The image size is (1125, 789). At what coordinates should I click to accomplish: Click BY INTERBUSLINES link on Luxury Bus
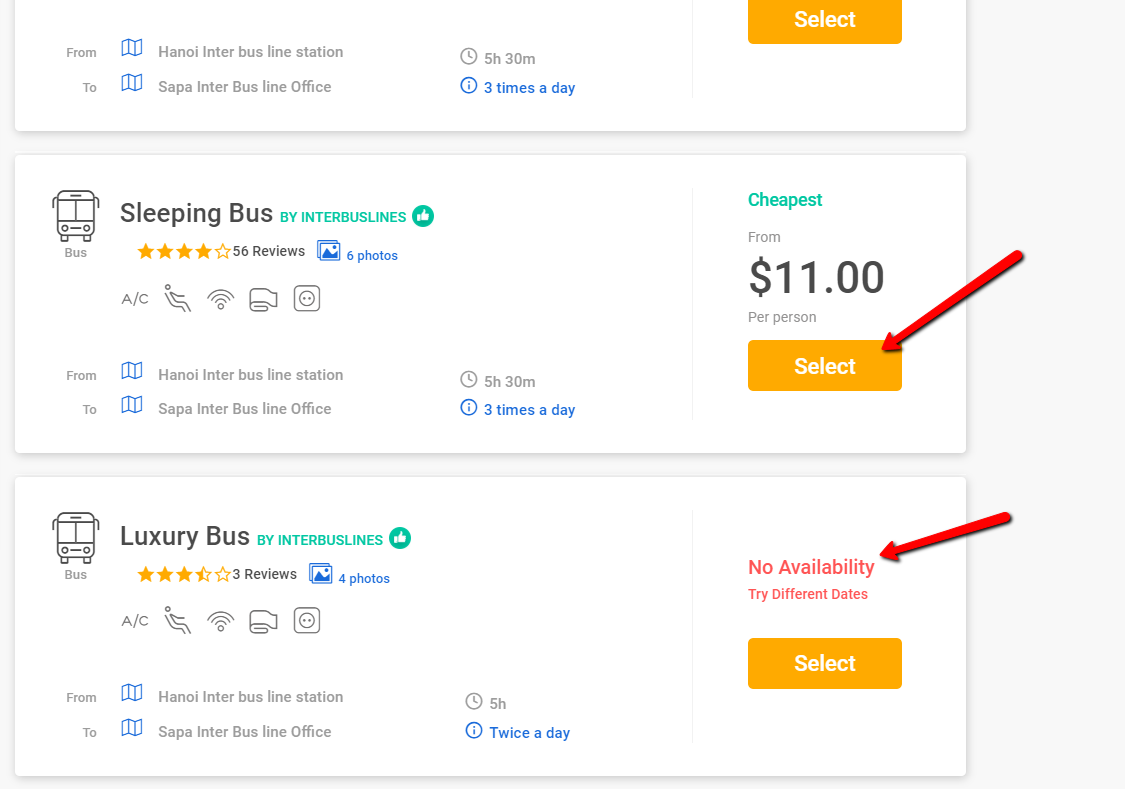[320, 540]
